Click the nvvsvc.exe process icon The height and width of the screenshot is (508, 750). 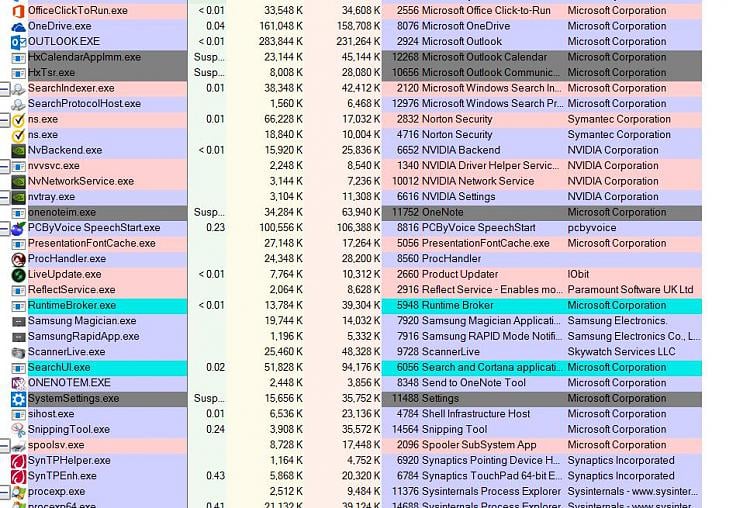point(18,166)
